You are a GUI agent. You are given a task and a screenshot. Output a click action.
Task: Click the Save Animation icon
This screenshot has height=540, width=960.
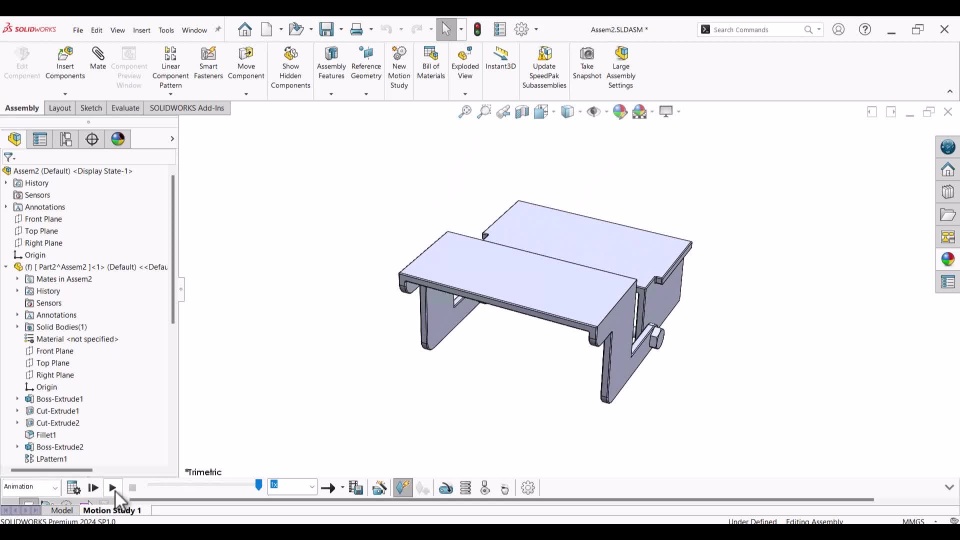coord(356,488)
